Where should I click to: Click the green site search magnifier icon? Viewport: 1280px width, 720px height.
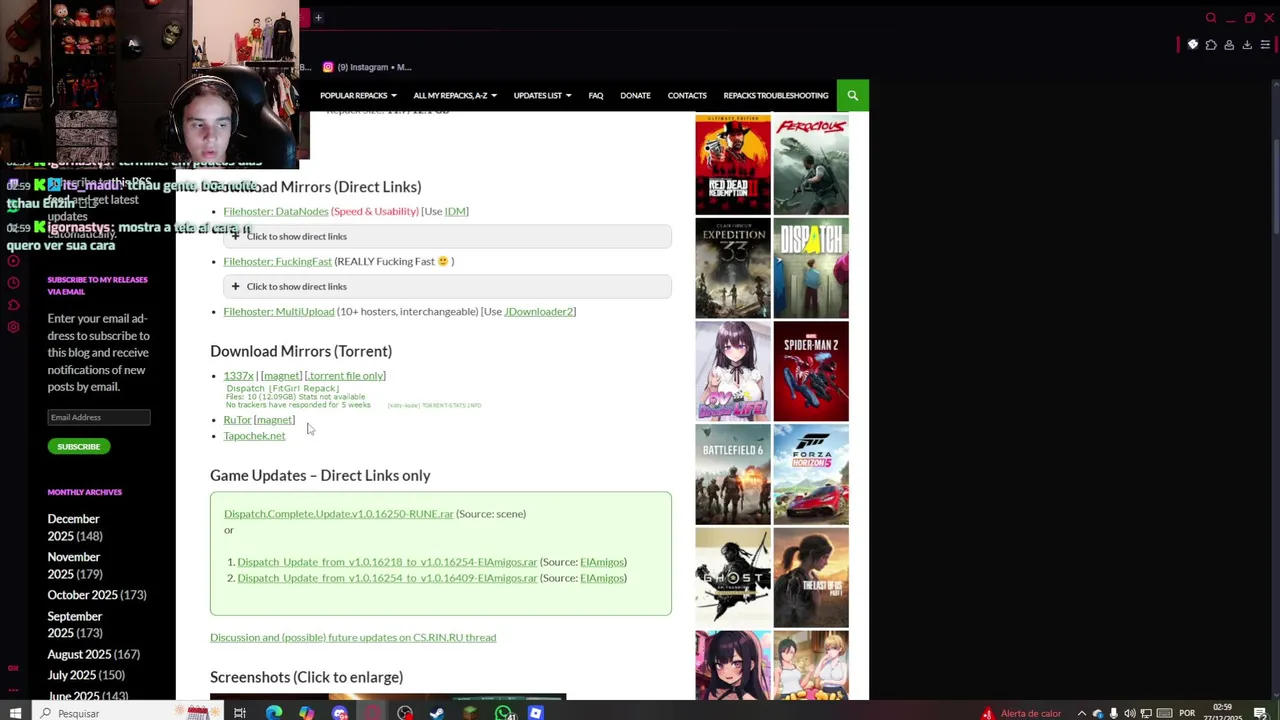point(852,95)
